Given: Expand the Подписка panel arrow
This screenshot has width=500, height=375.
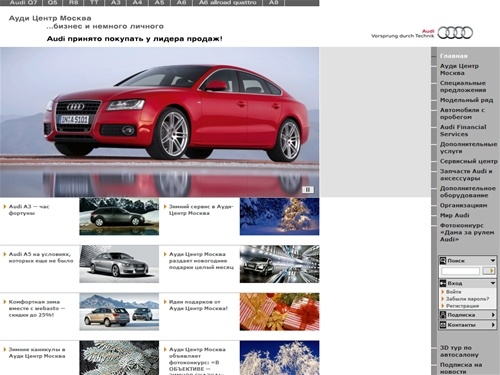Looking at the screenshot, I should [493, 315].
